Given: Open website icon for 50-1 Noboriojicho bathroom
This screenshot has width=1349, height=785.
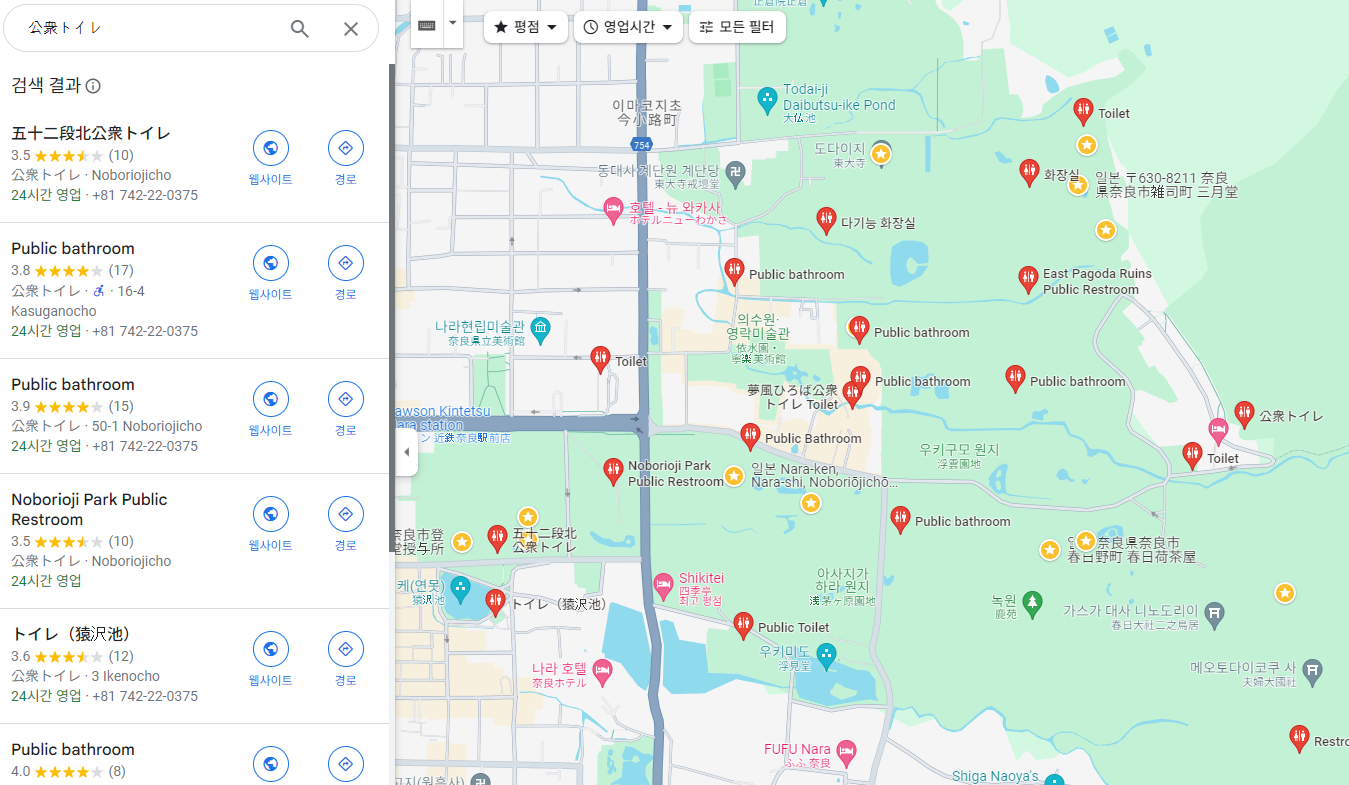Looking at the screenshot, I should [x=270, y=399].
